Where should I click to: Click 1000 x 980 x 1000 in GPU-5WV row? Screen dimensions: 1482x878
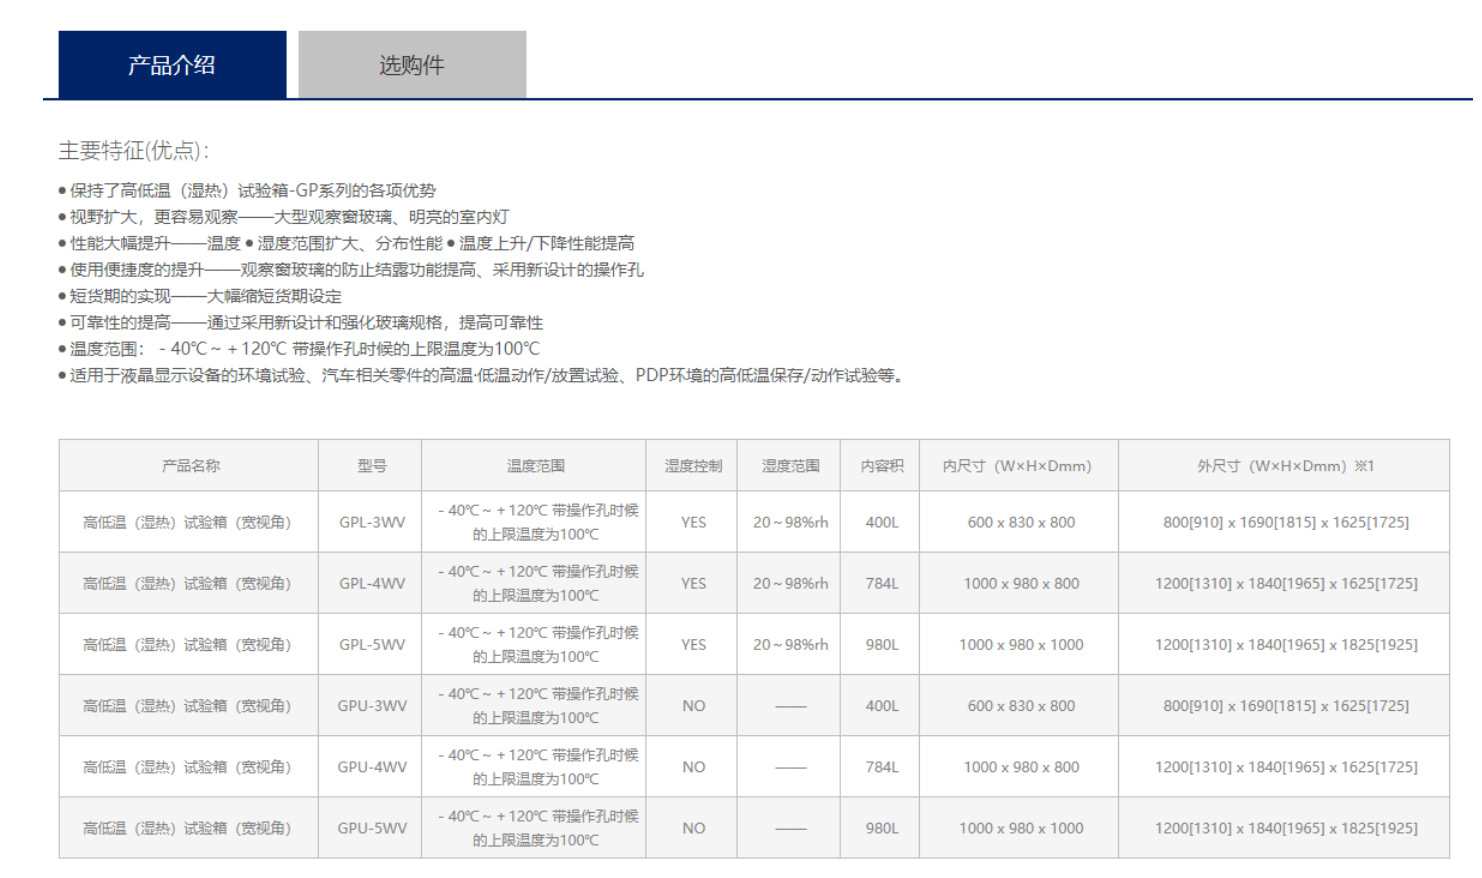1020,828
